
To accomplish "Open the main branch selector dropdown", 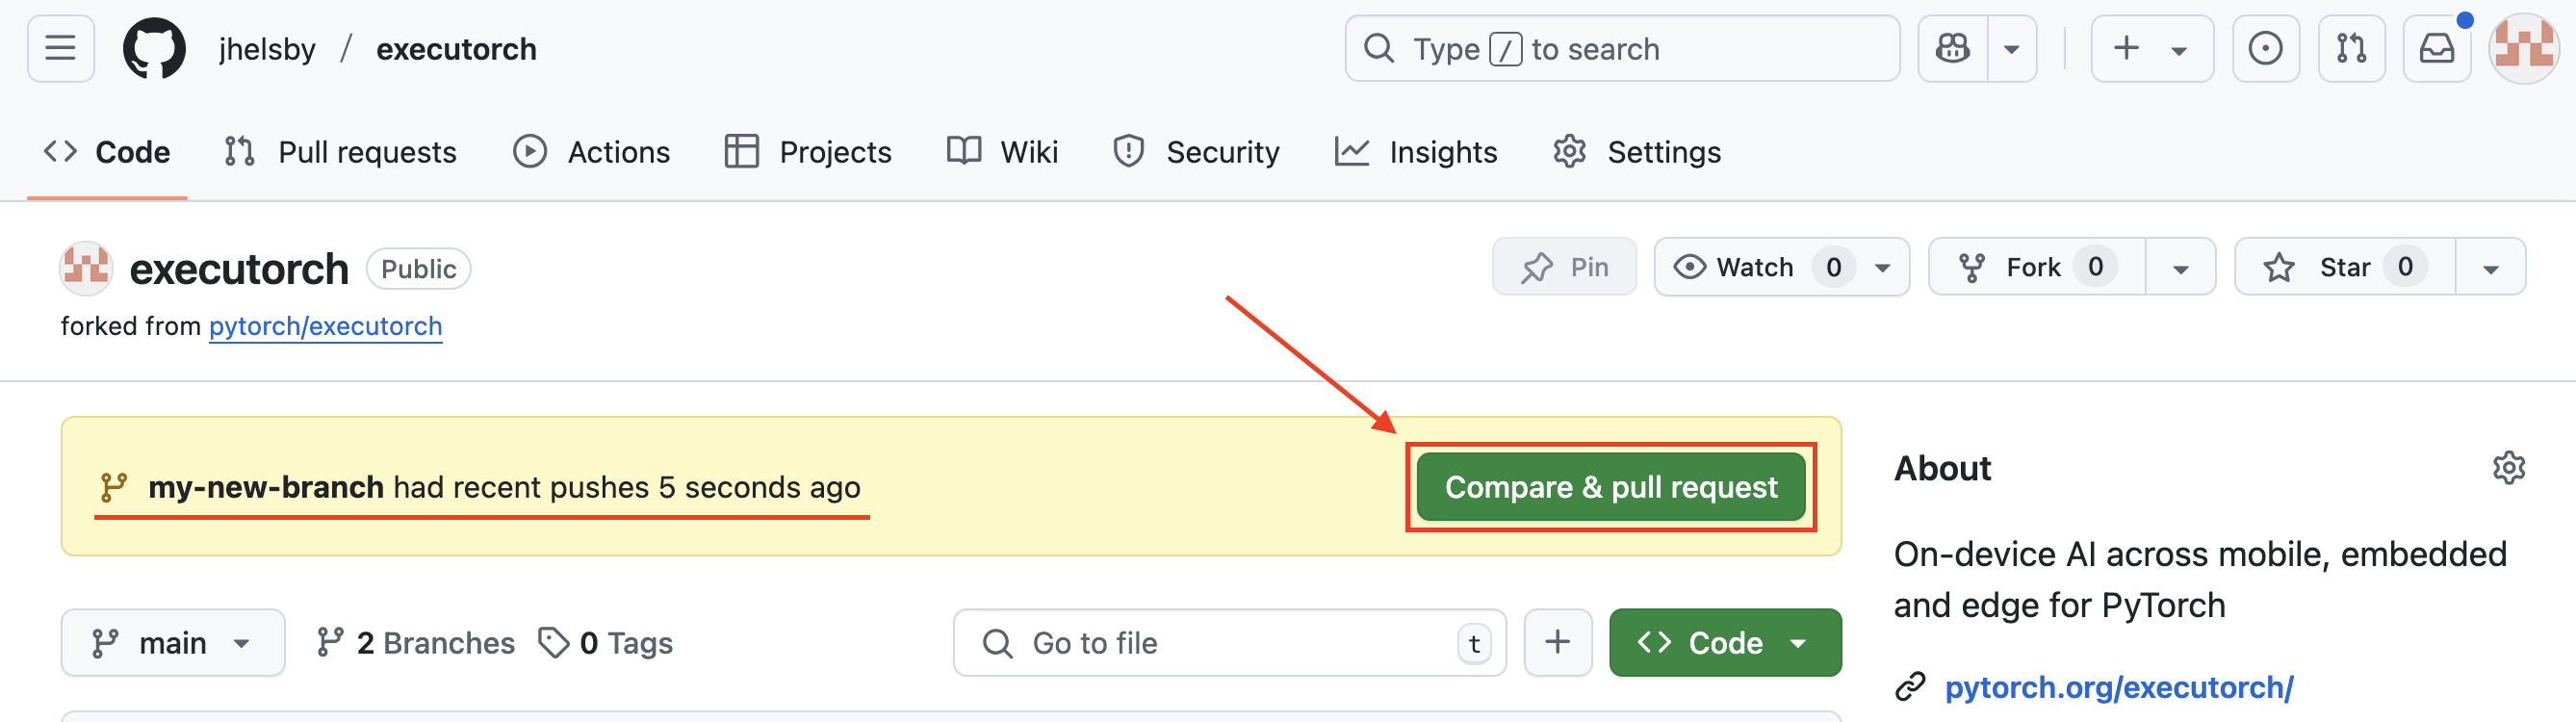I will (172, 642).
